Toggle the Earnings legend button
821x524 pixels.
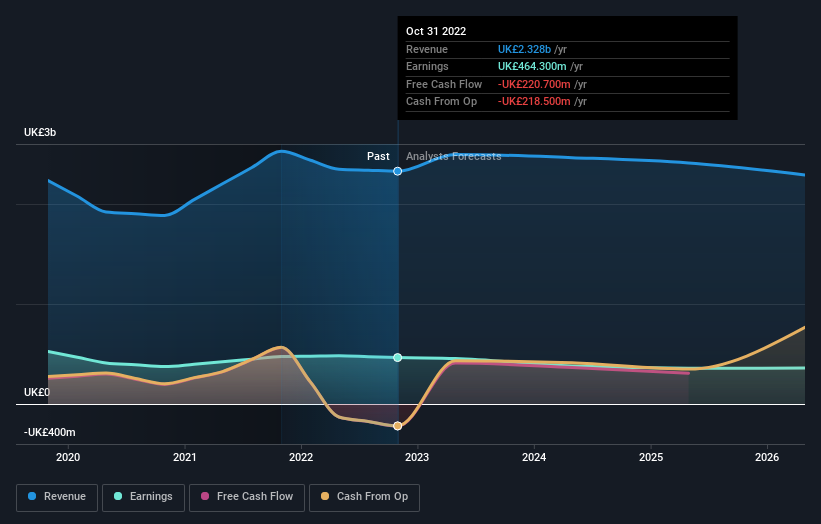[143, 497]
